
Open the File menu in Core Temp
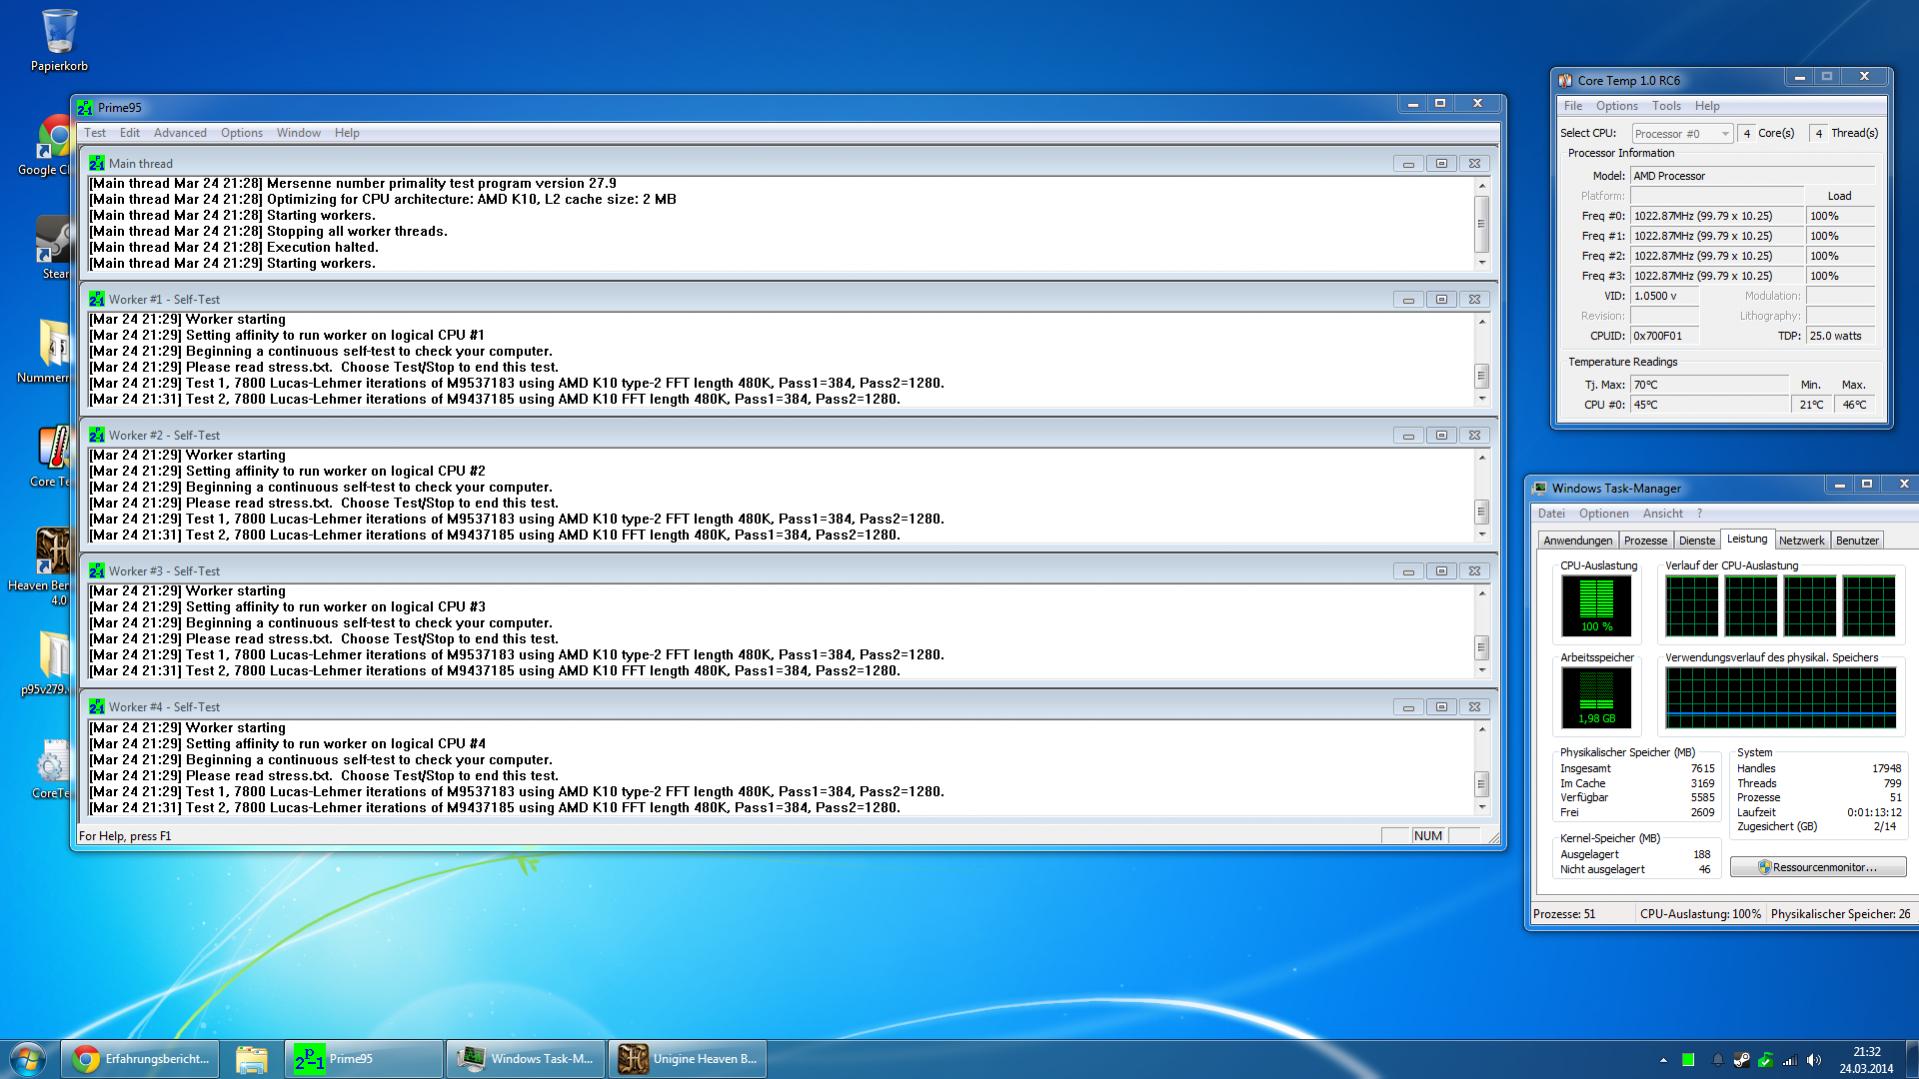pyautogui.click(x=1573, y=106)
